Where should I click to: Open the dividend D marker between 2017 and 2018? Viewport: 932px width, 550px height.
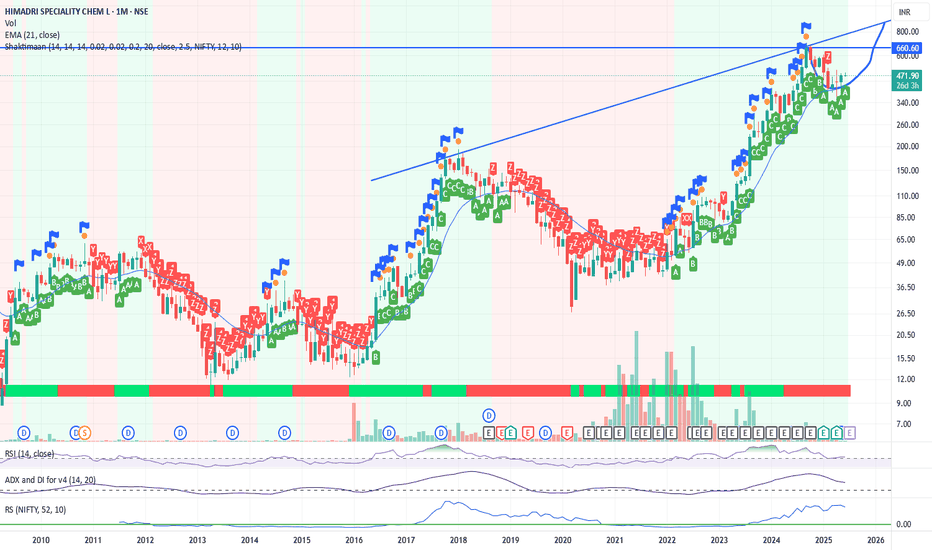441,433
